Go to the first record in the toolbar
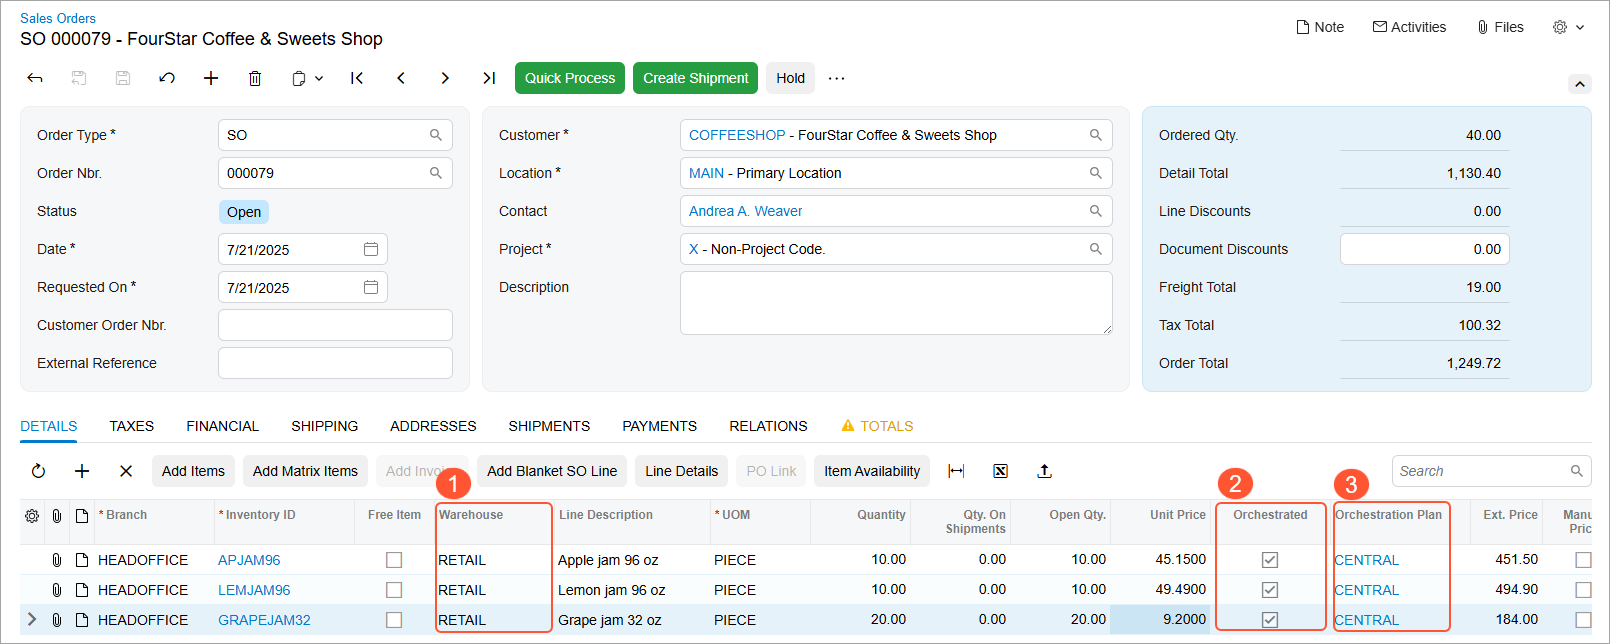Screen dimensions: 1610x644 357,78
